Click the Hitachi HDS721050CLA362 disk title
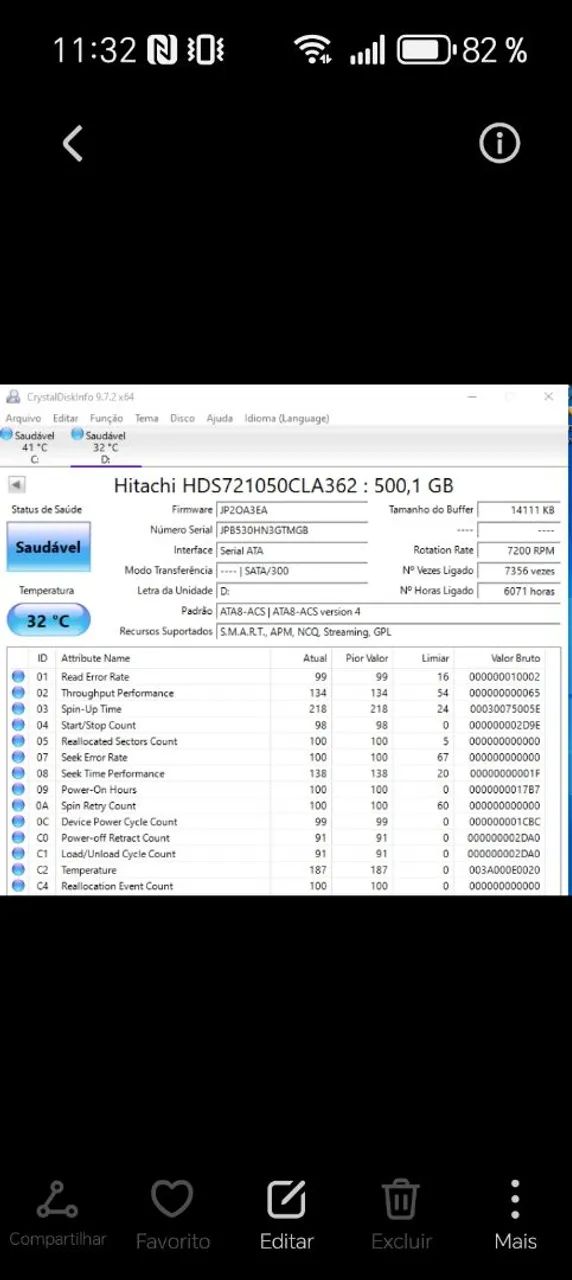The height and width of the screenshot is (1280, 572). 283,485
